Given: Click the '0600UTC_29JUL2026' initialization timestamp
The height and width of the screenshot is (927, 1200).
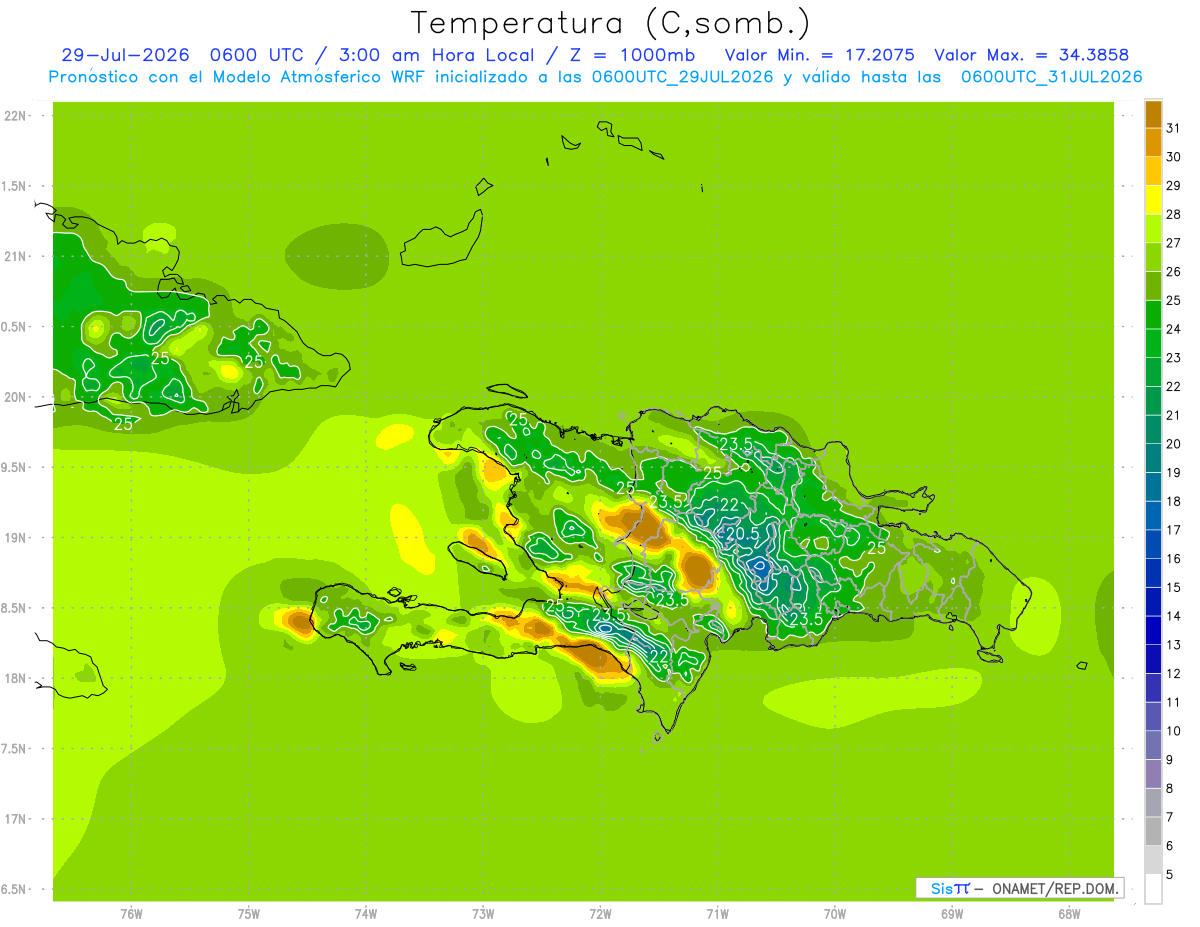Looking at the screenshot, I should tap(683, 77).
